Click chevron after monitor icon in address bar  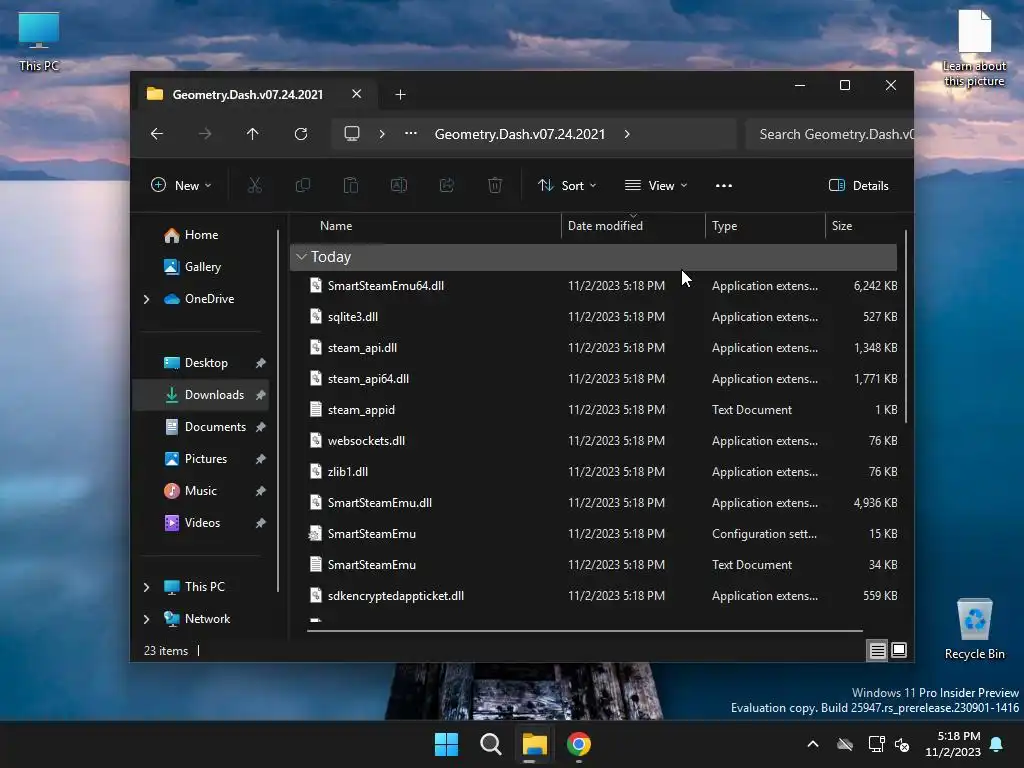tap(382, 134)
